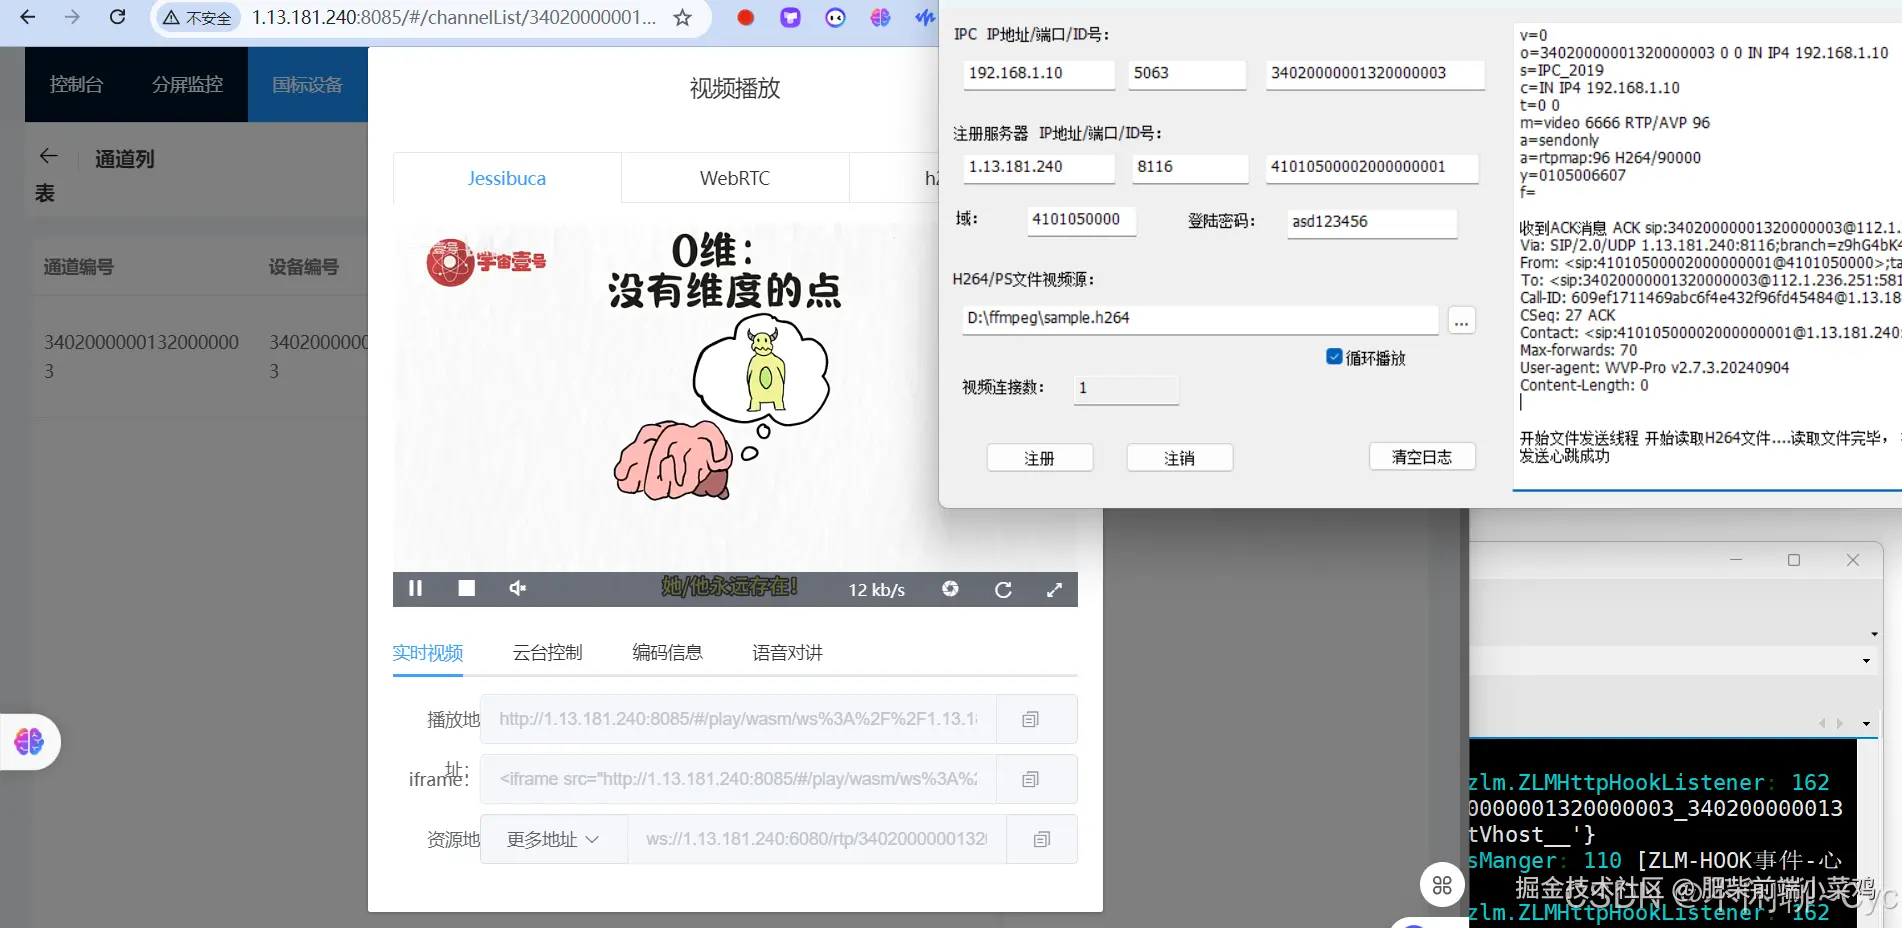Screen dimensions: 1902x928
Task: Select channel number cell 34020000001320000003
Action: [141, 356]
